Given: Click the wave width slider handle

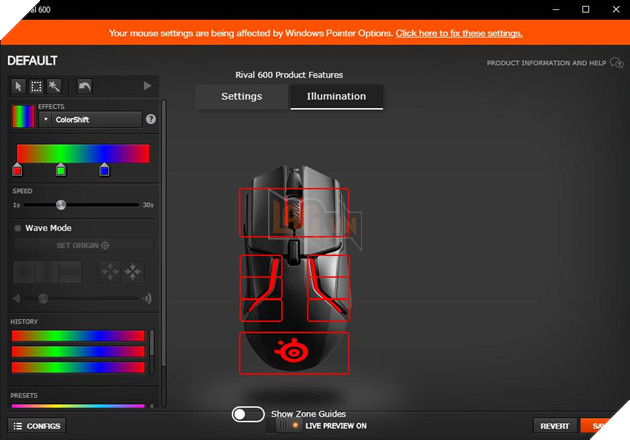Looking at the screenshot, I should [x=43, y=298].
